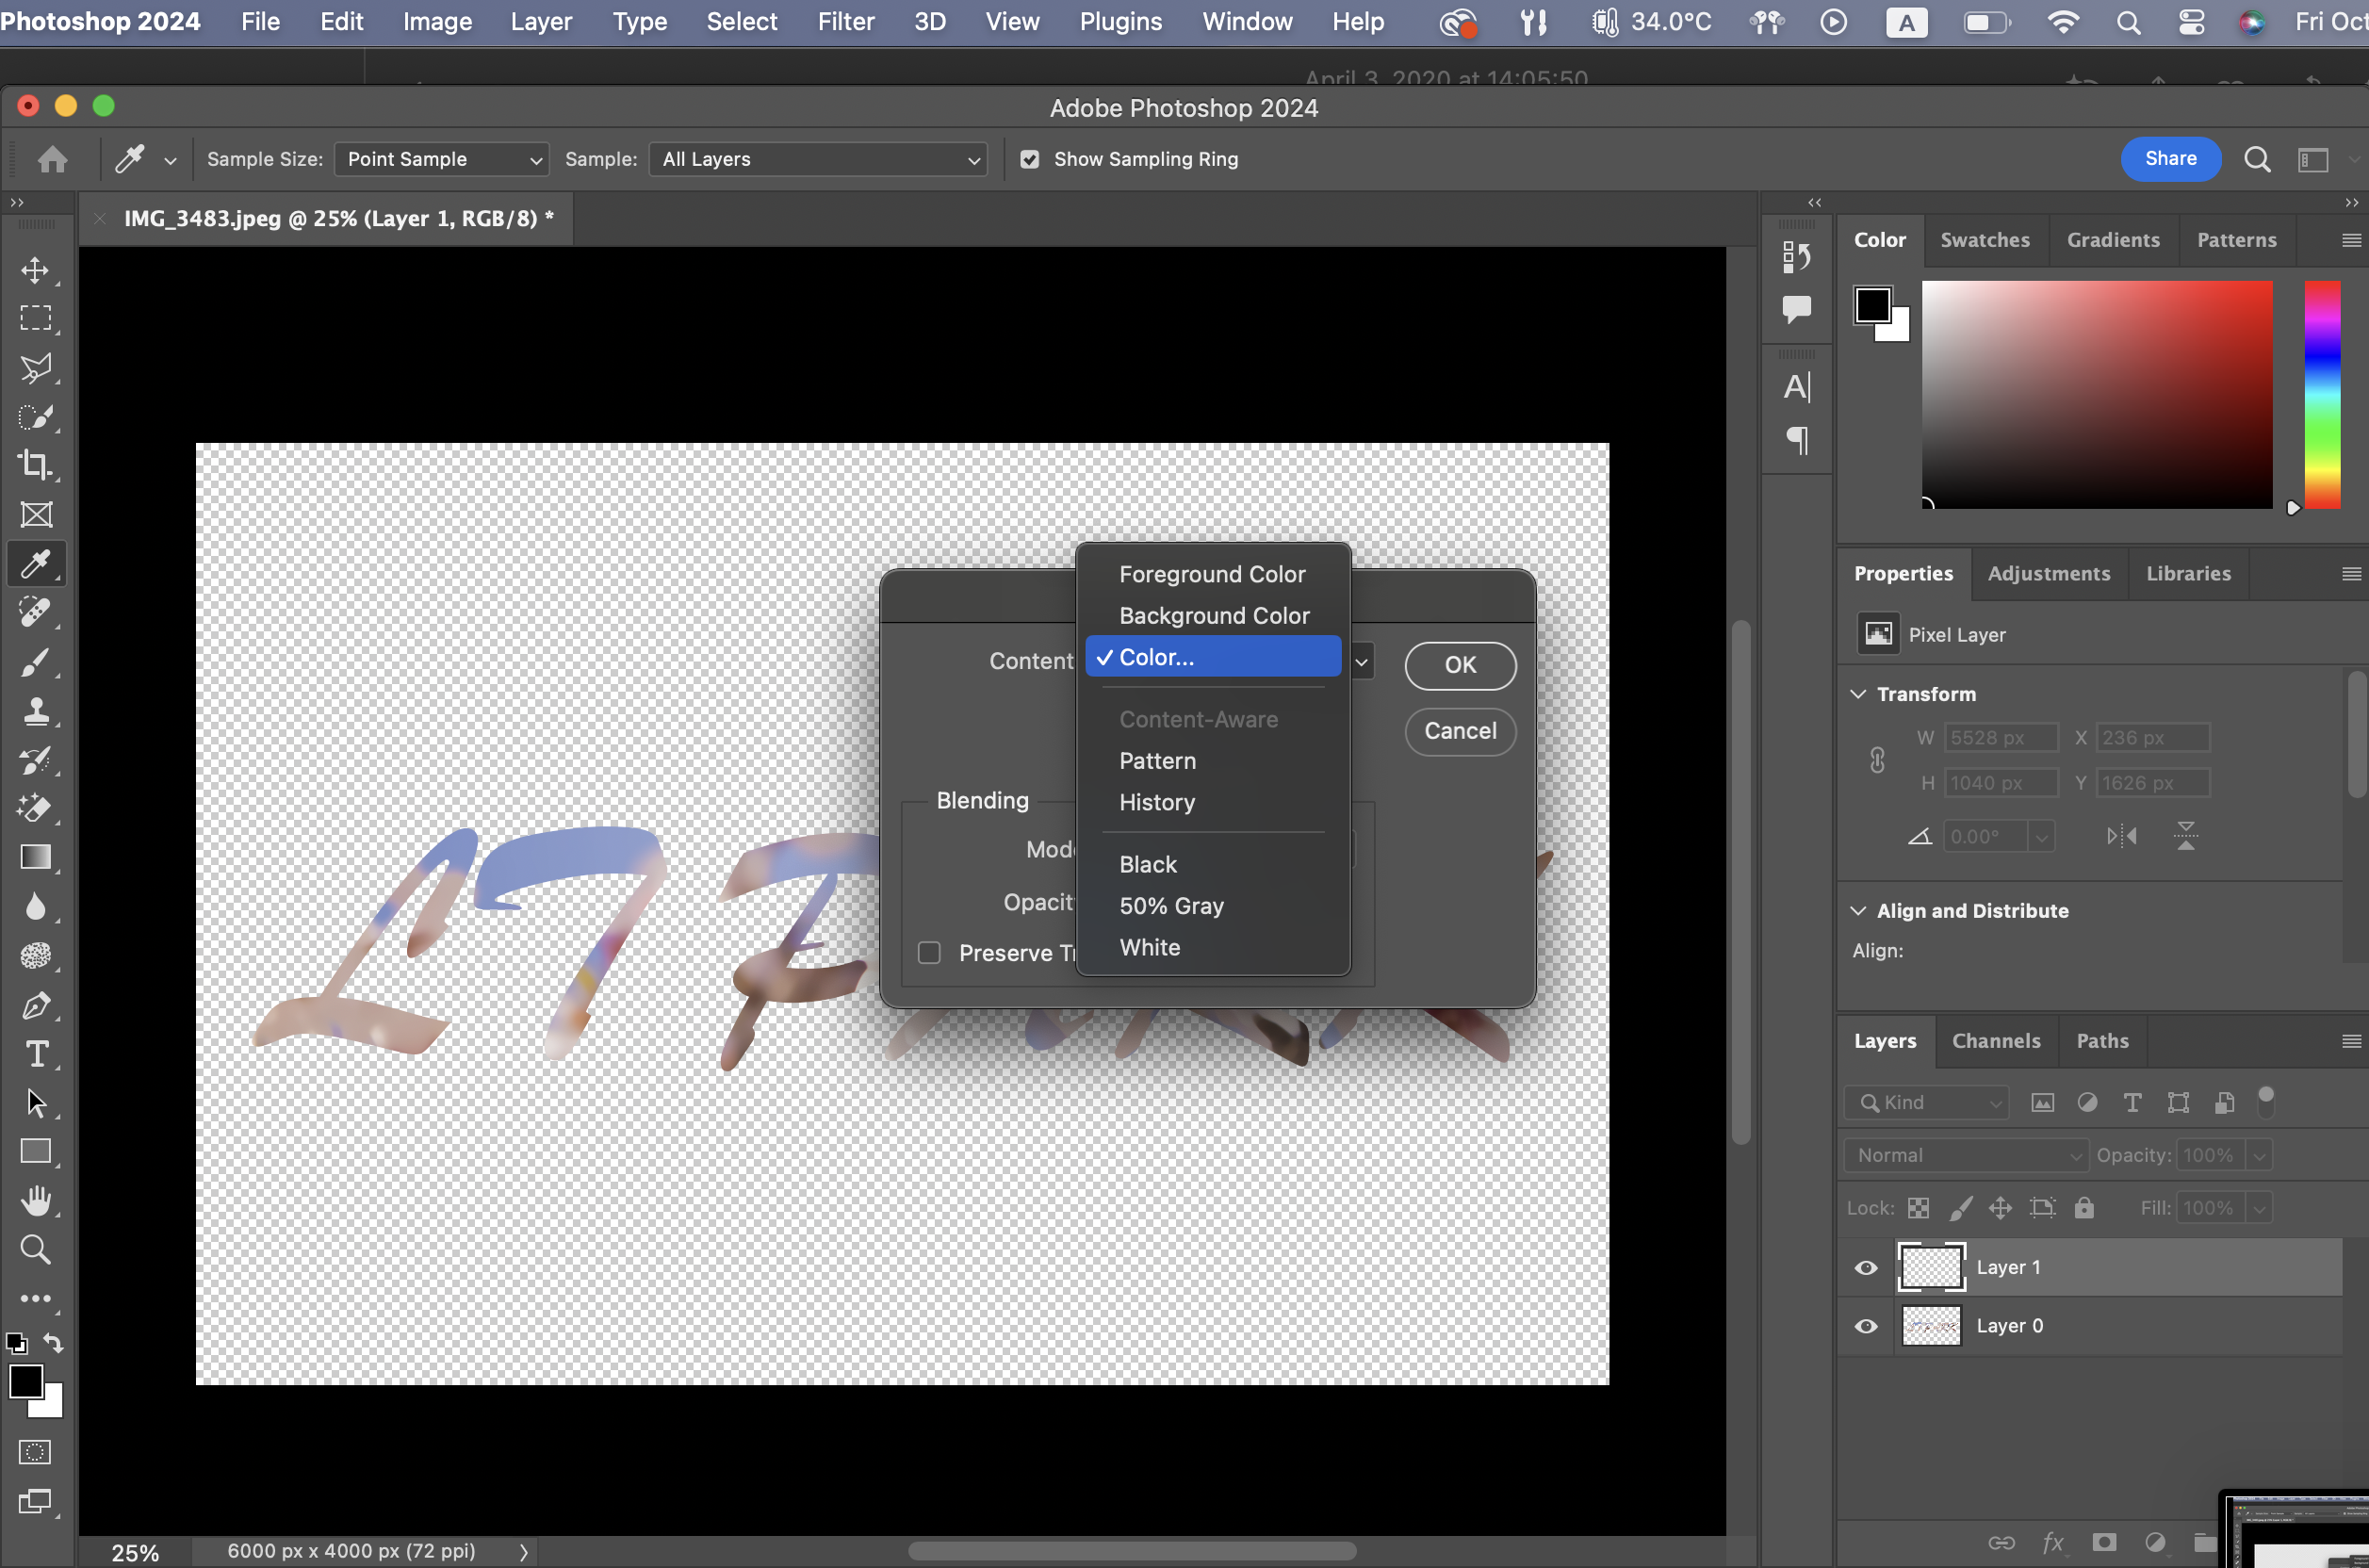Viewport: 2369px width, 1568px height.
Task: Switch to the Channels tab
Action: [x=1996, y=1041]
